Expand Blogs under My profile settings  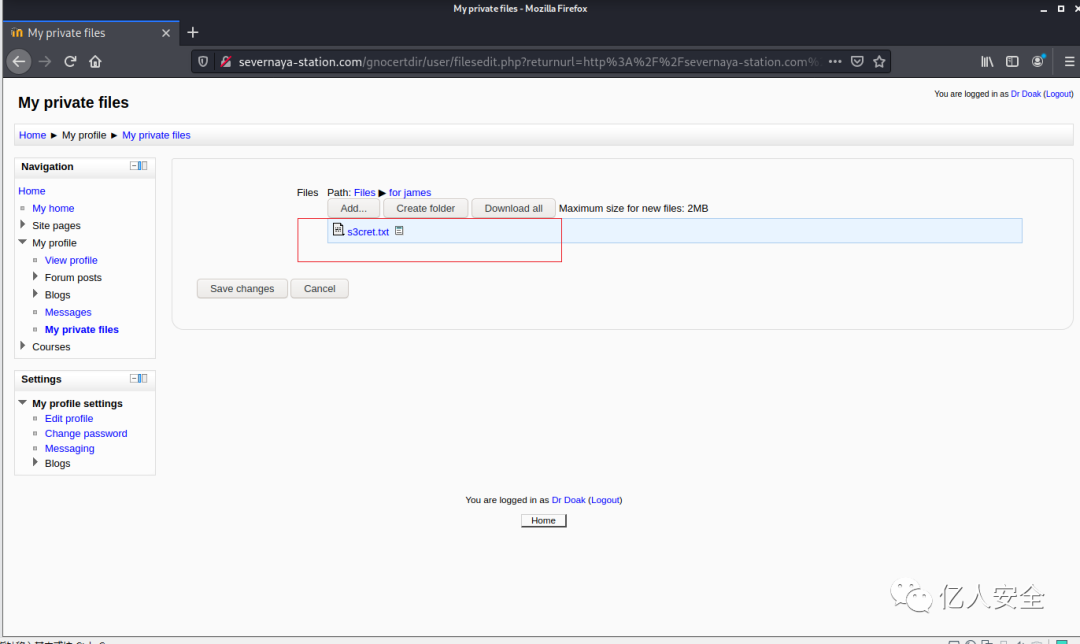point(35,462)
